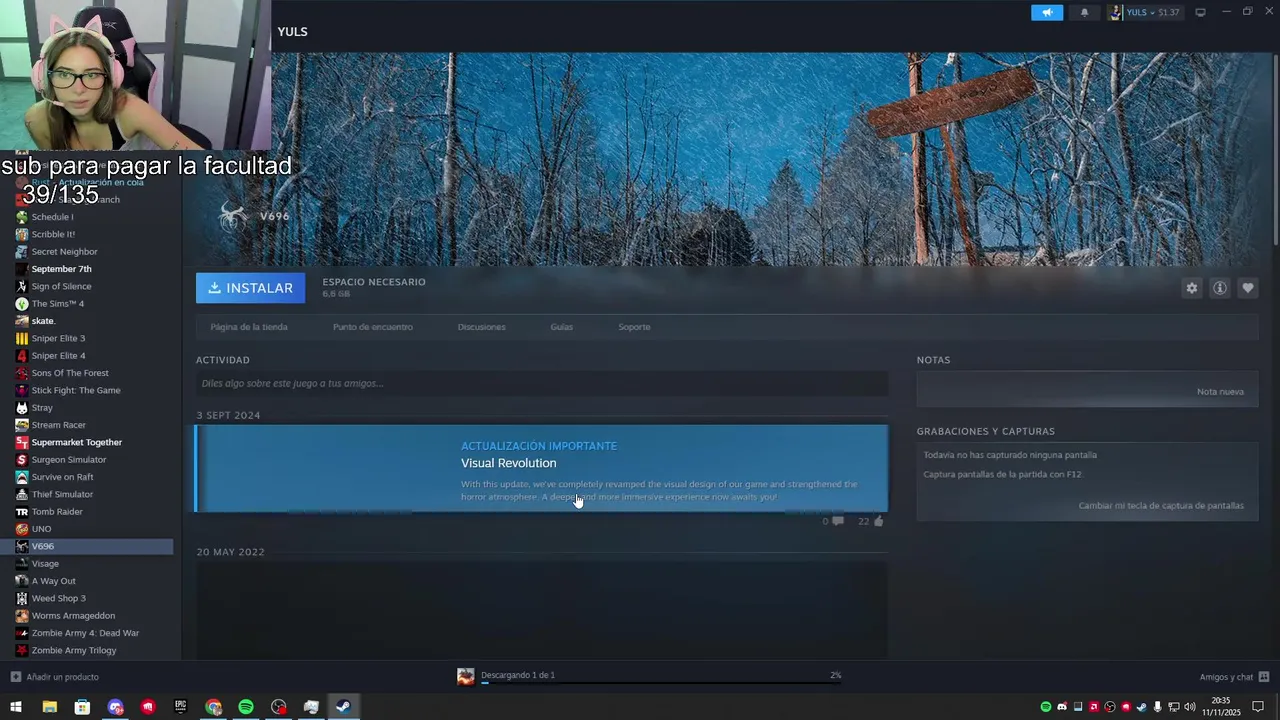The image size is (1280, 720).
Task: Open Página de la tienda tab
Action: [249, 327]
